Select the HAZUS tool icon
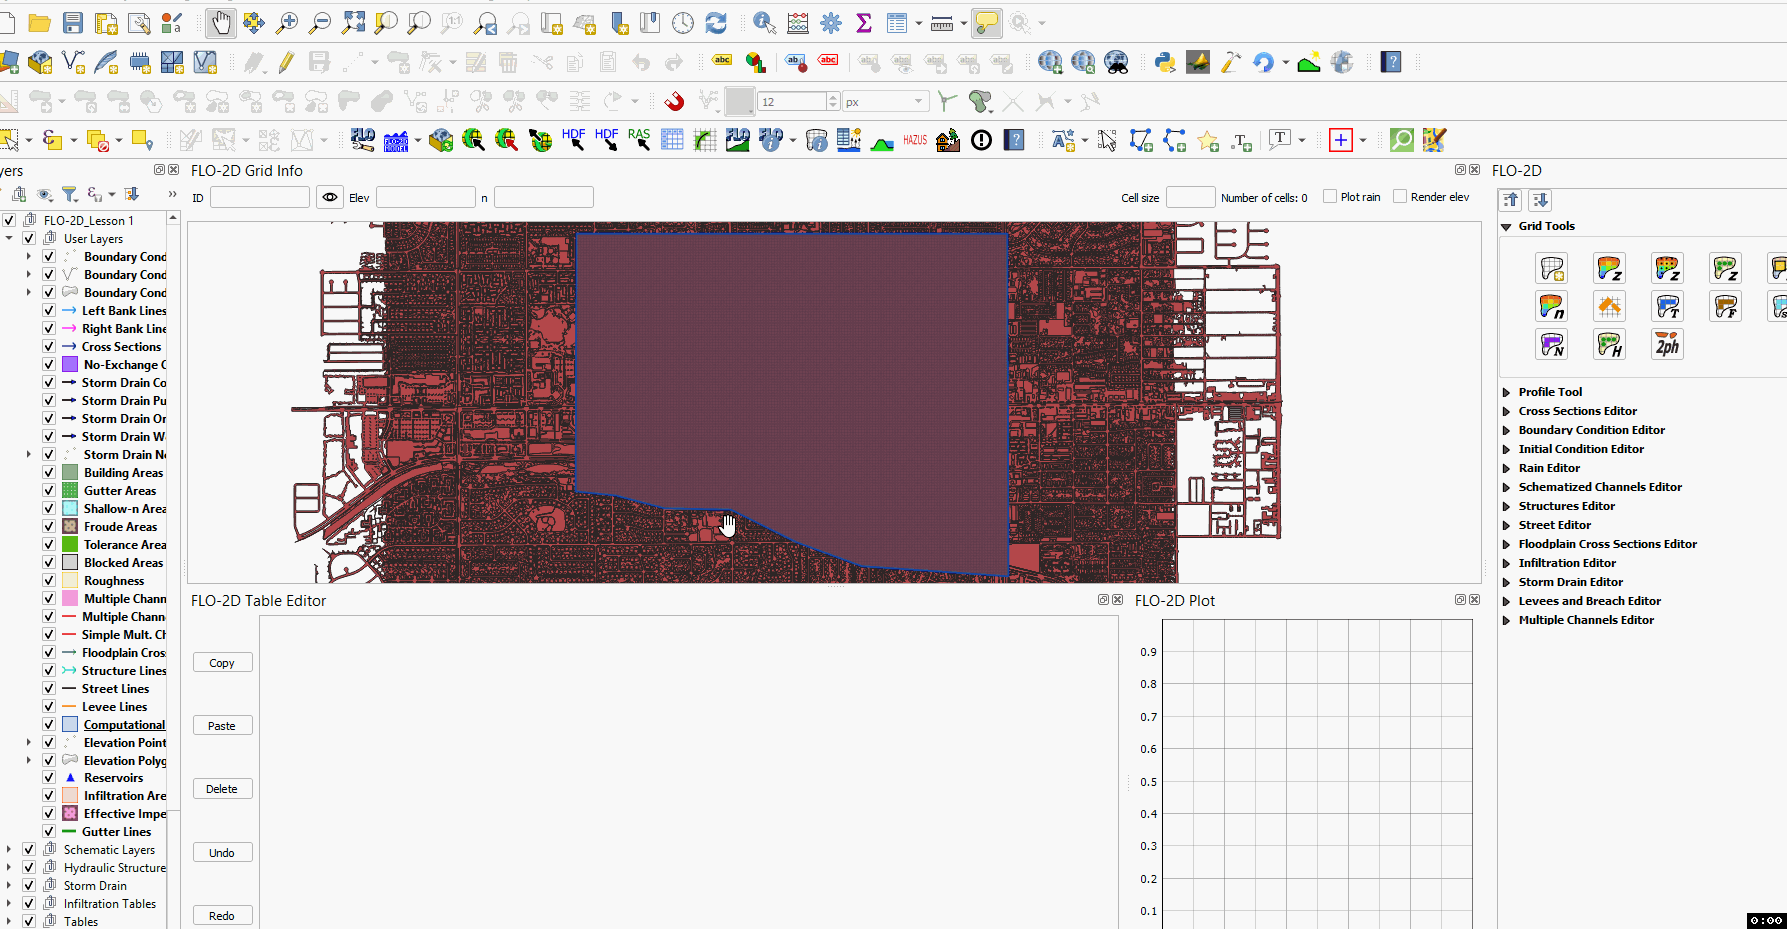Screen dimensions: 1787x929 (x=914, y=140)
